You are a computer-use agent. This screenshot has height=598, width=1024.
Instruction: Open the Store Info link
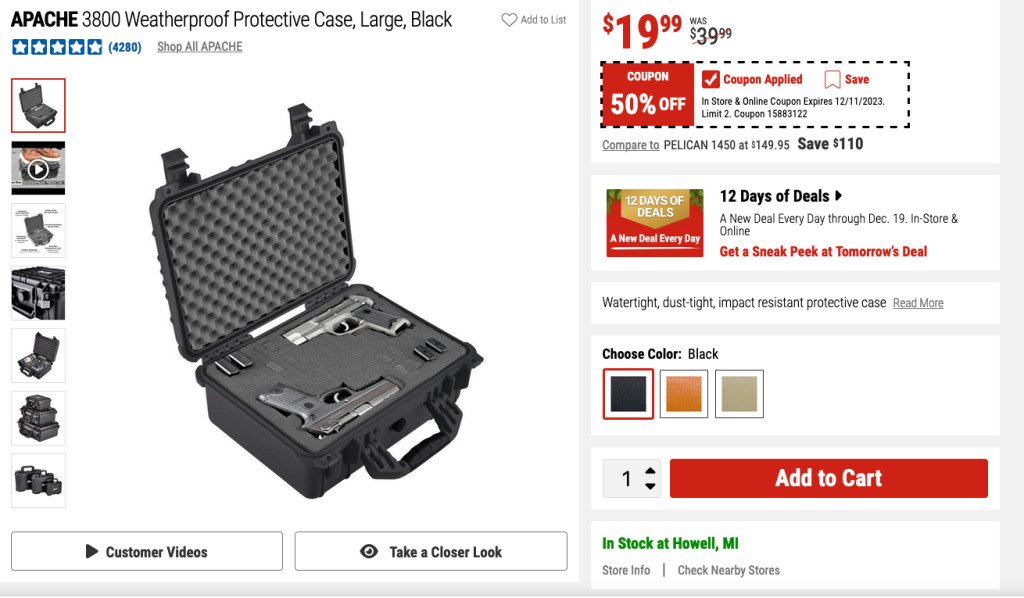point(626,570)
